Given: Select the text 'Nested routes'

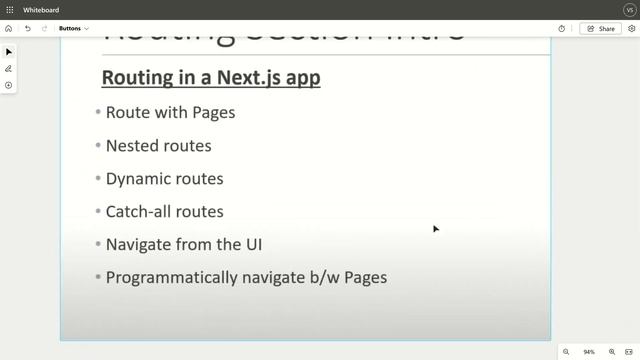Looking at the screenshot, I should pyautogui.click(x=158, y=146).
